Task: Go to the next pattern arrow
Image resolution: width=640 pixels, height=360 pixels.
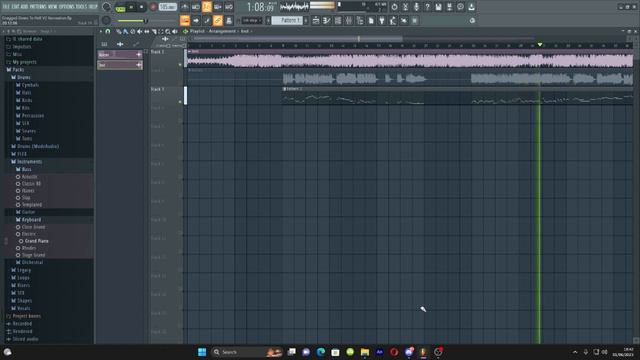Action: click(x=306, y=20)
